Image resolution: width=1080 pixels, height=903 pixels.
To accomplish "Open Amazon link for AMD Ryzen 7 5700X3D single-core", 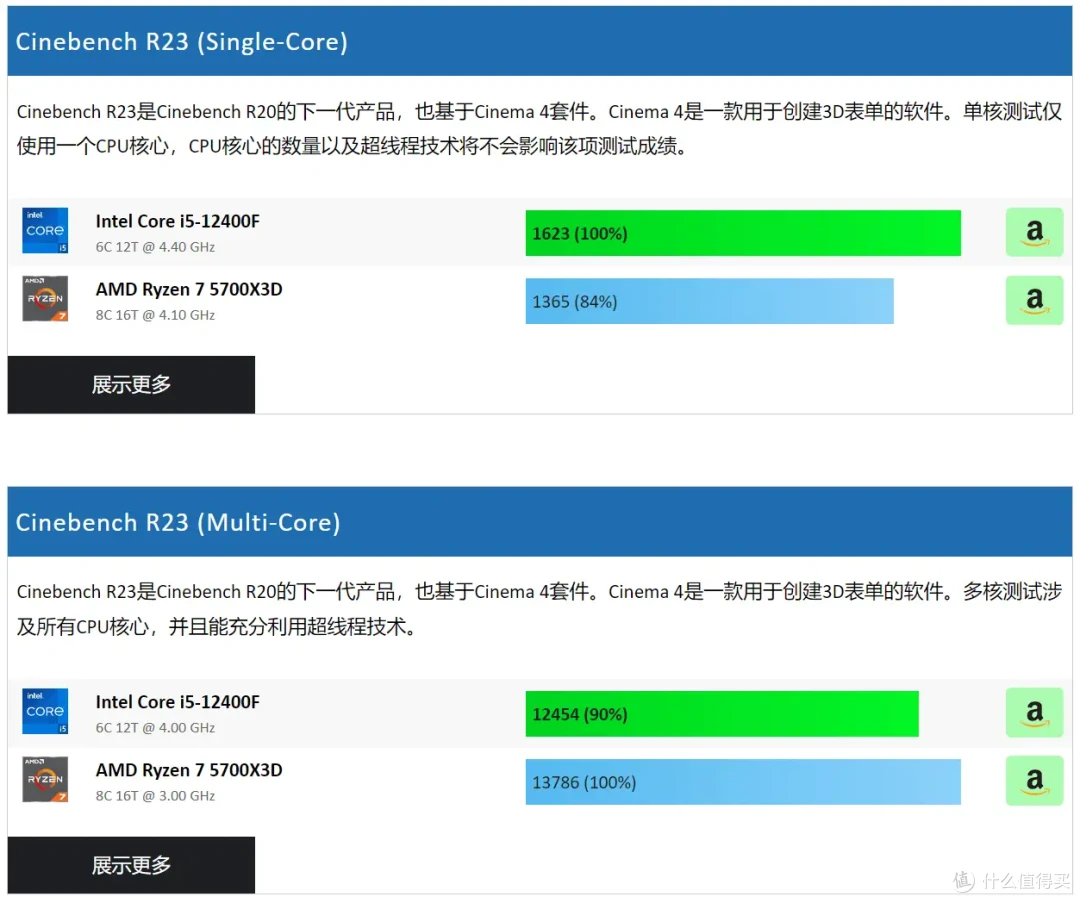I will click(x=1034, y=299).
